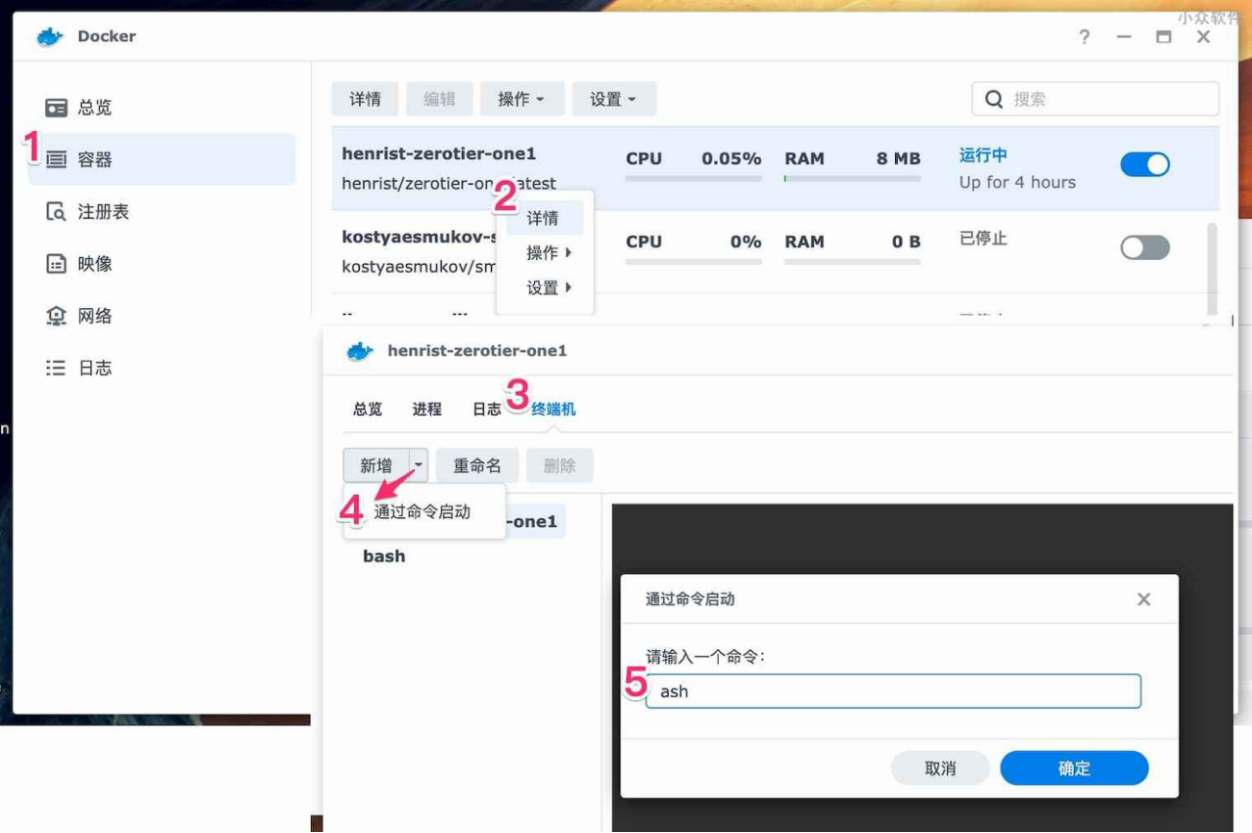Click the 搜索 search field

[x=1095, y=99]
